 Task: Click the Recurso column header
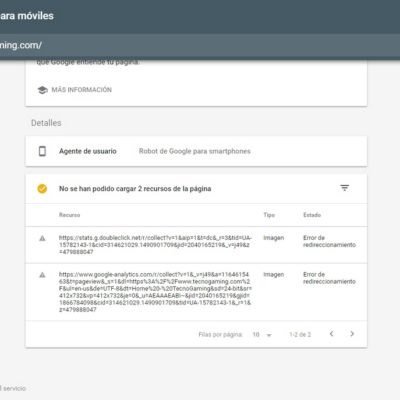click(x=69, y=215)
